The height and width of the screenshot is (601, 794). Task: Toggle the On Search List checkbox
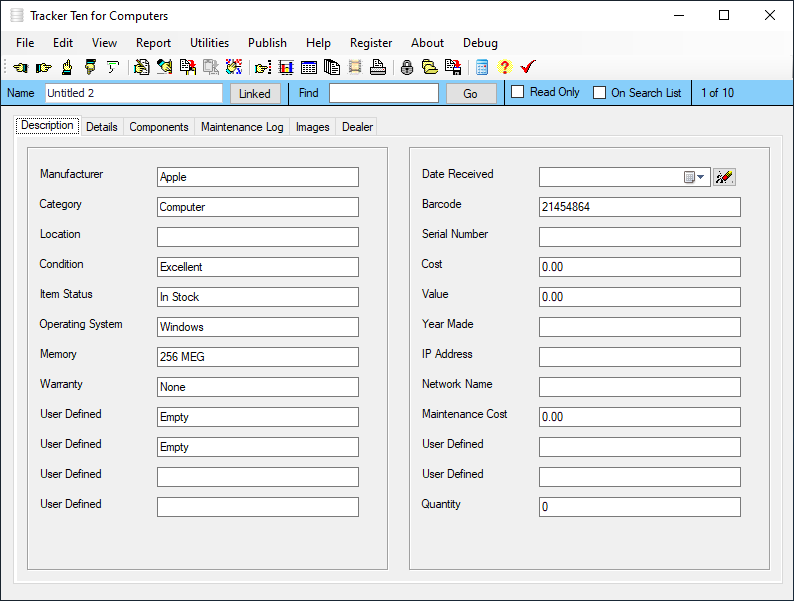coord(600,93)
